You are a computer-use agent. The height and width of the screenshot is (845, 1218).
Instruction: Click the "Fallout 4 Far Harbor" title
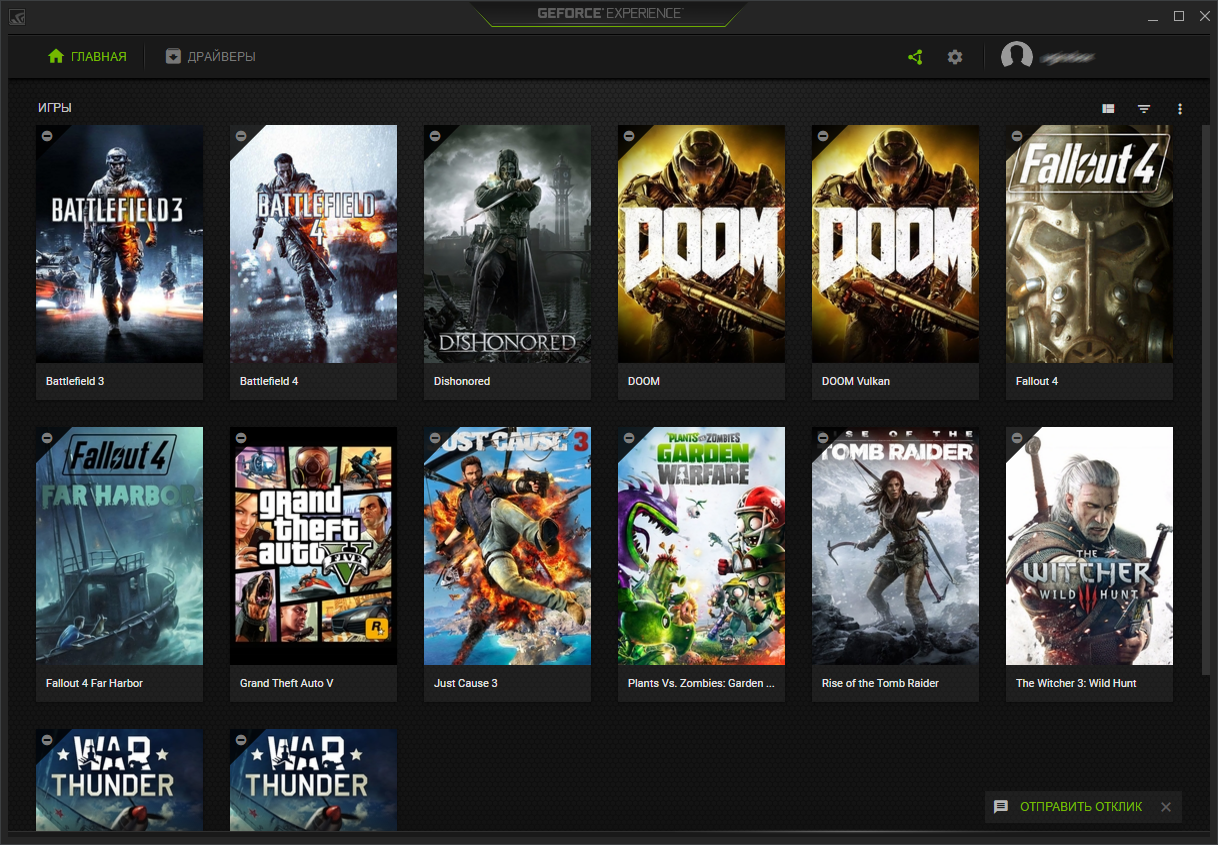tap(94, 683)
